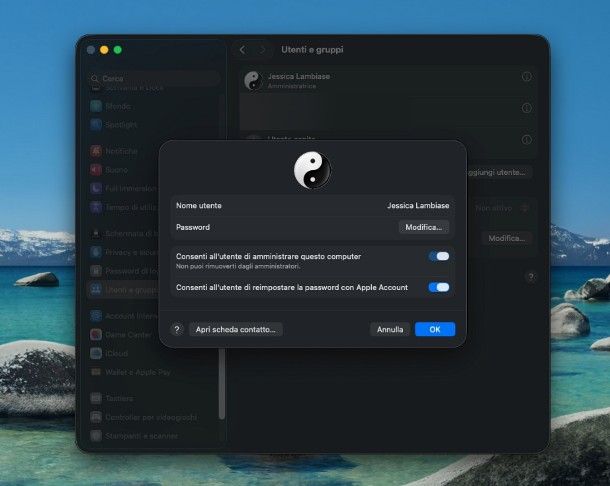The height and width of the screenshot is (486, 610).
Task: Click the help question mark in Utenti e gruppi pane
Action: coord(531,277)
